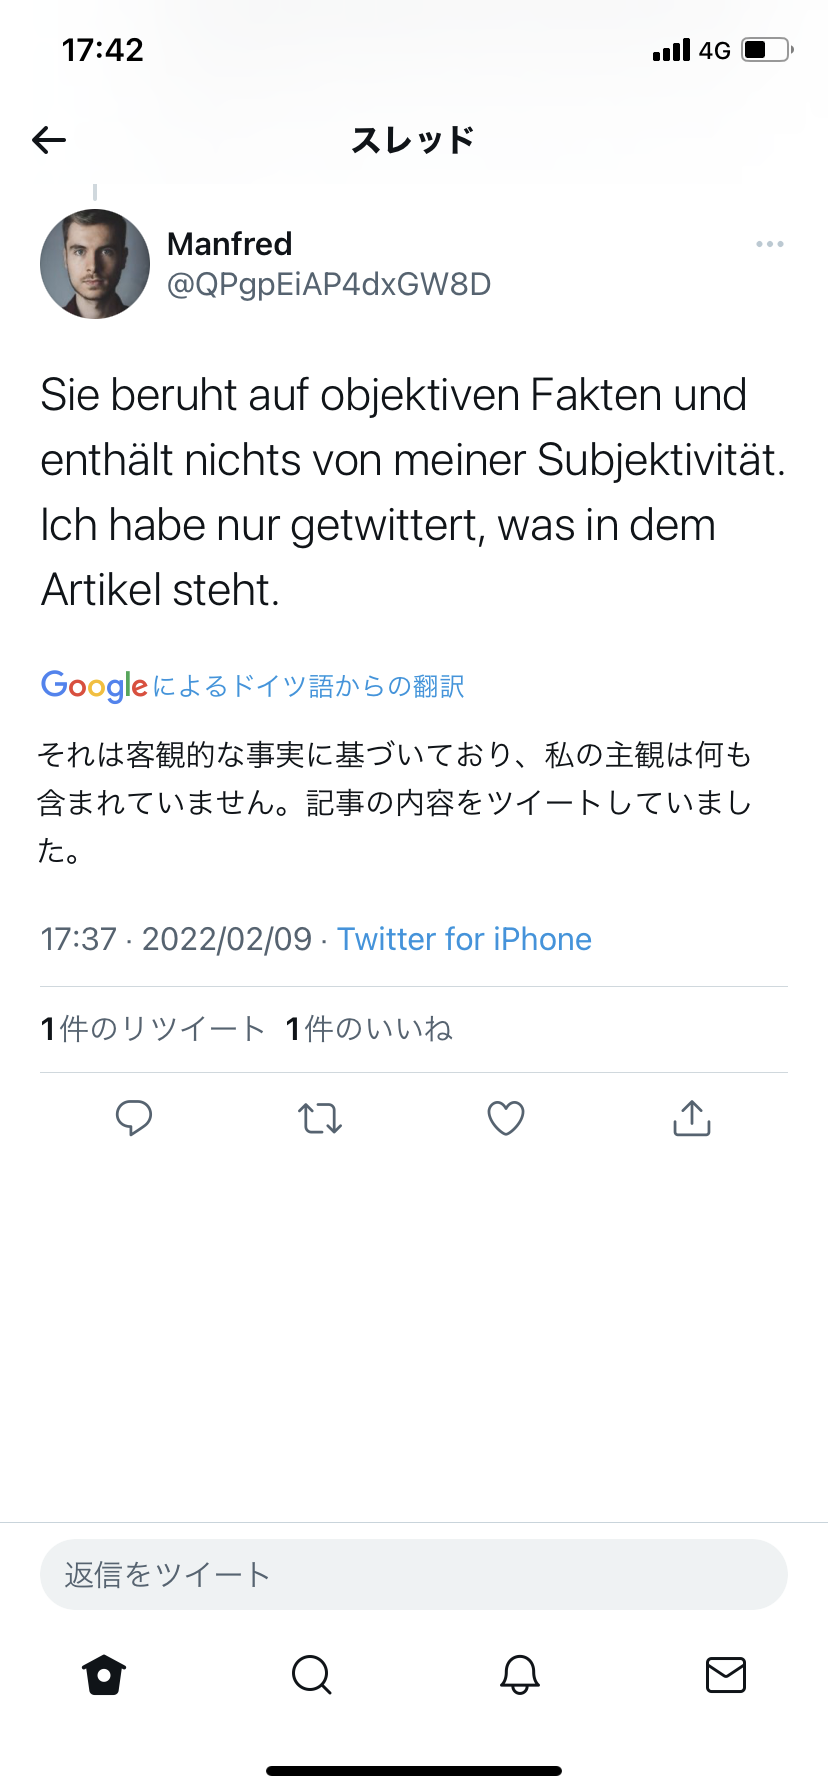Tap the tweet timestamp 17:37 · 2022/02/09

(x=176, y=939)
